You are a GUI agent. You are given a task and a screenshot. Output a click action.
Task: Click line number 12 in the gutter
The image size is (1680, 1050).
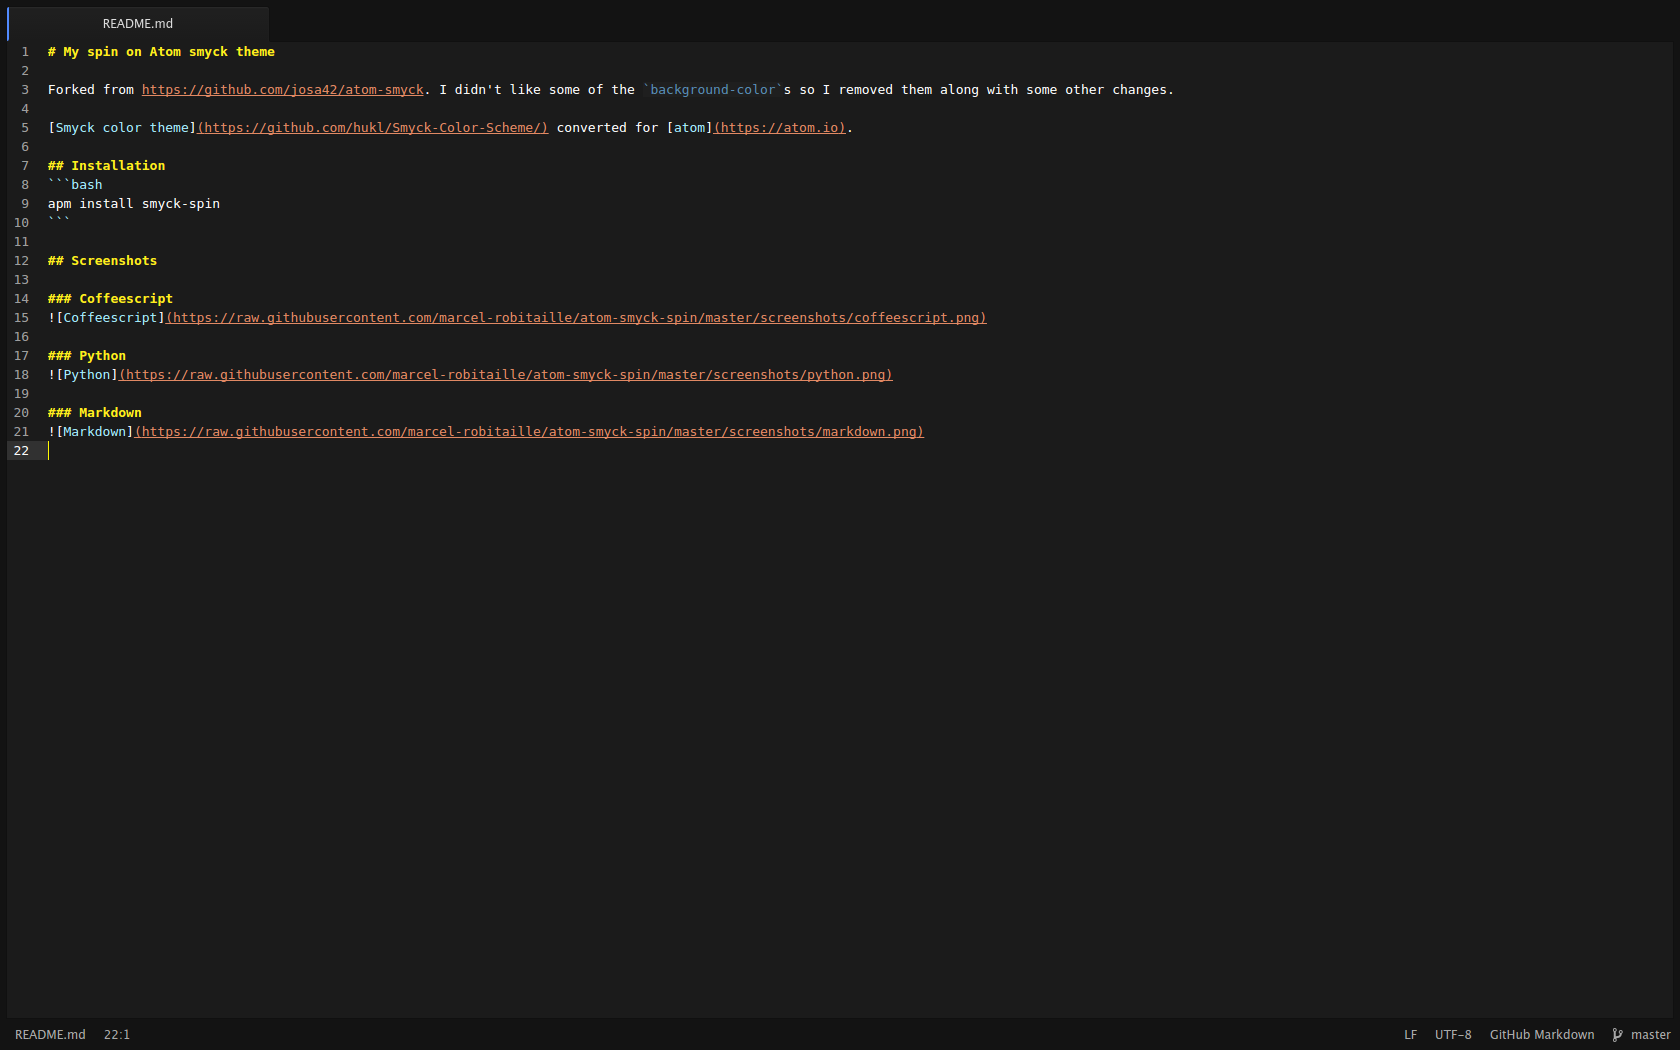pos(21,261)
